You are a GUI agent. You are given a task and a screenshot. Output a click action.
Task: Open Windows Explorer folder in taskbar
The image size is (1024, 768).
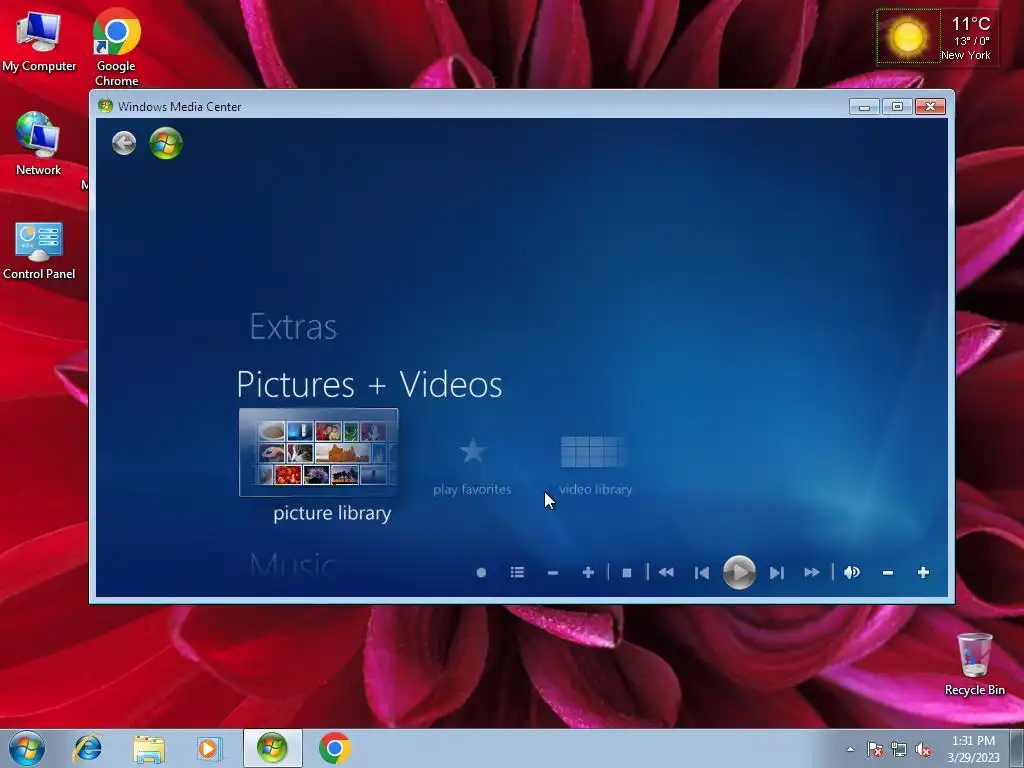coord(149,748)
